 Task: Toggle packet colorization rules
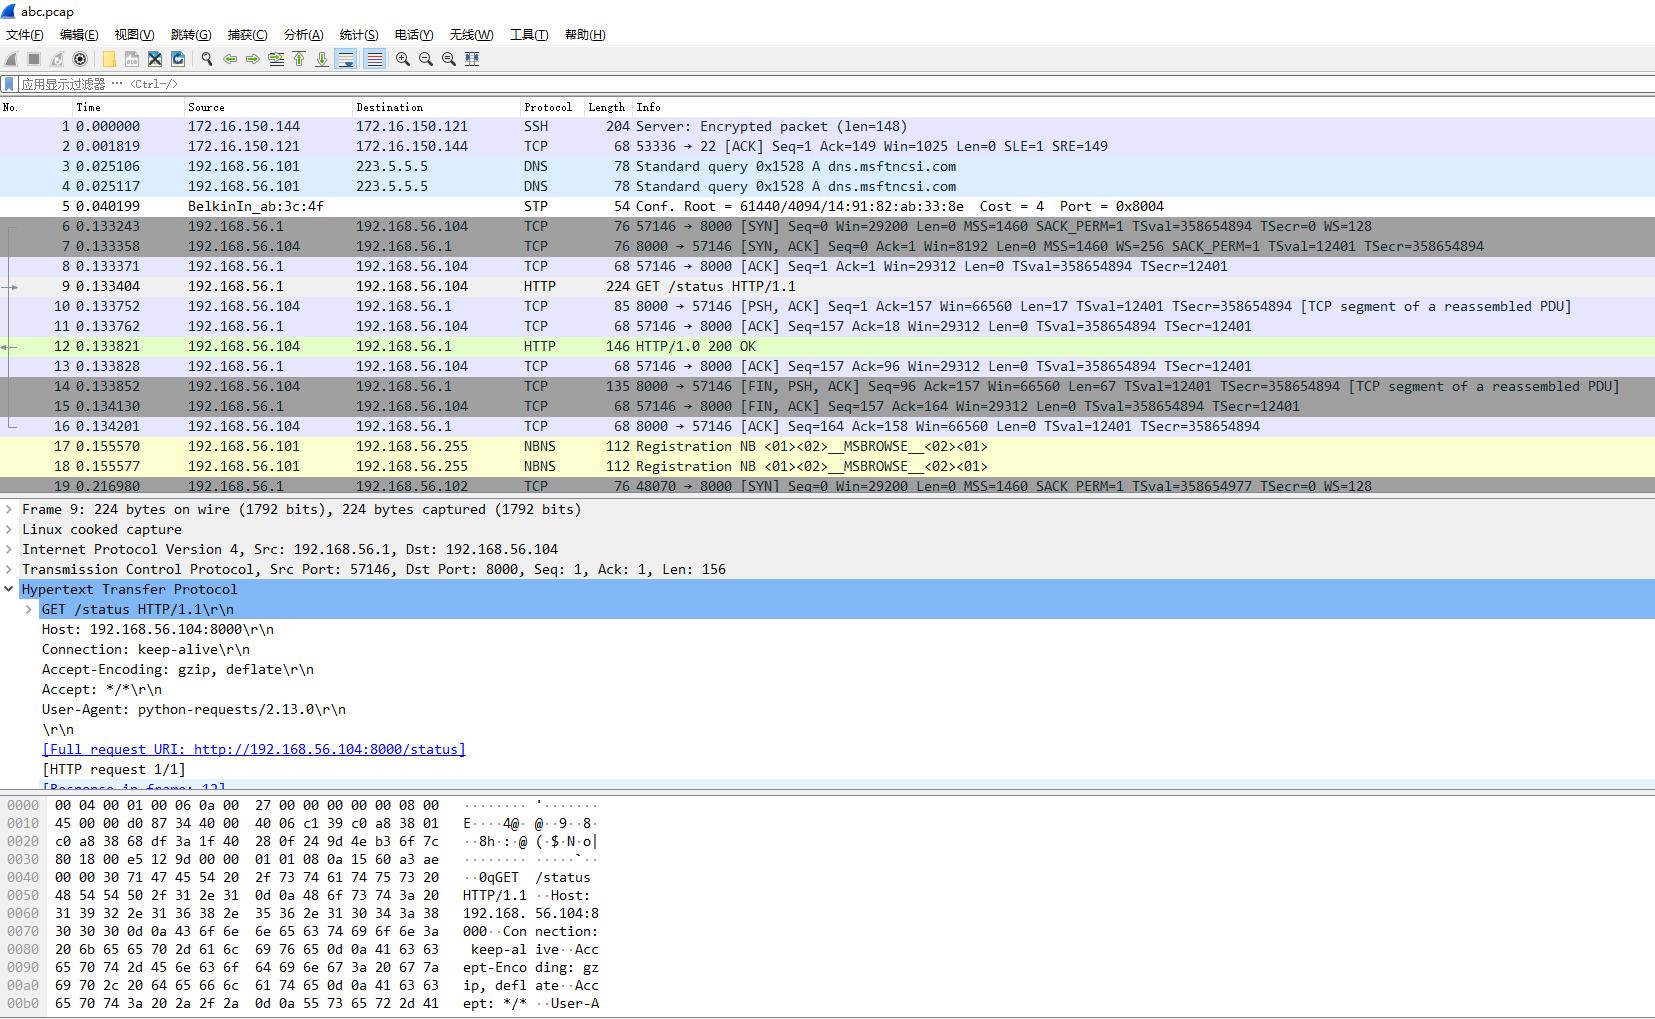click(374, 59)
